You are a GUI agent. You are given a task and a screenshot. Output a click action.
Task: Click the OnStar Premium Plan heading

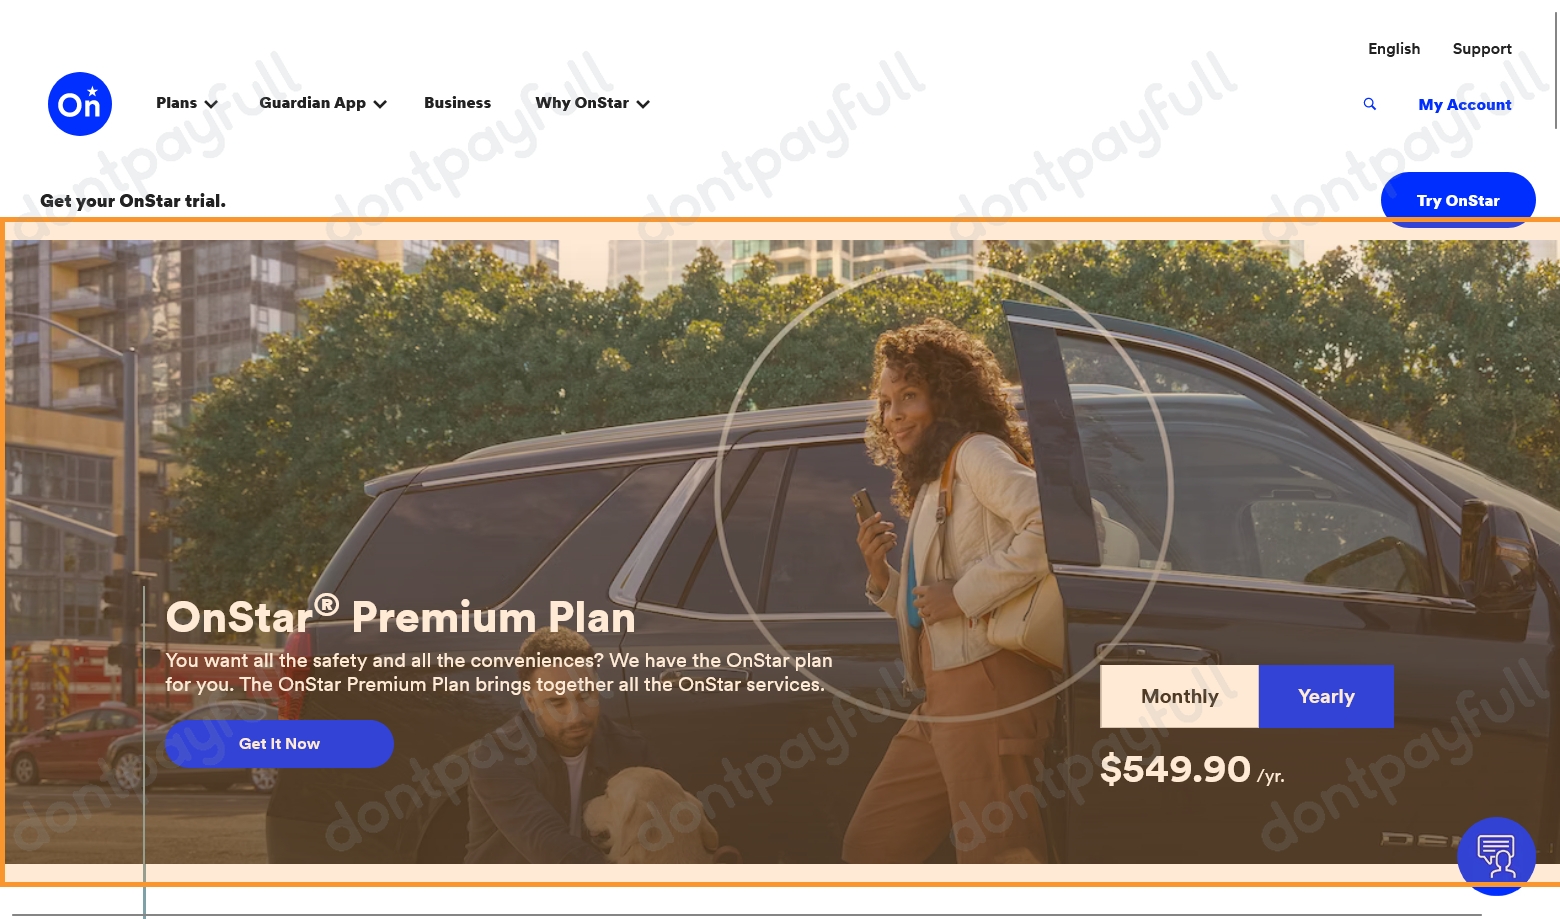coord(400,616)
